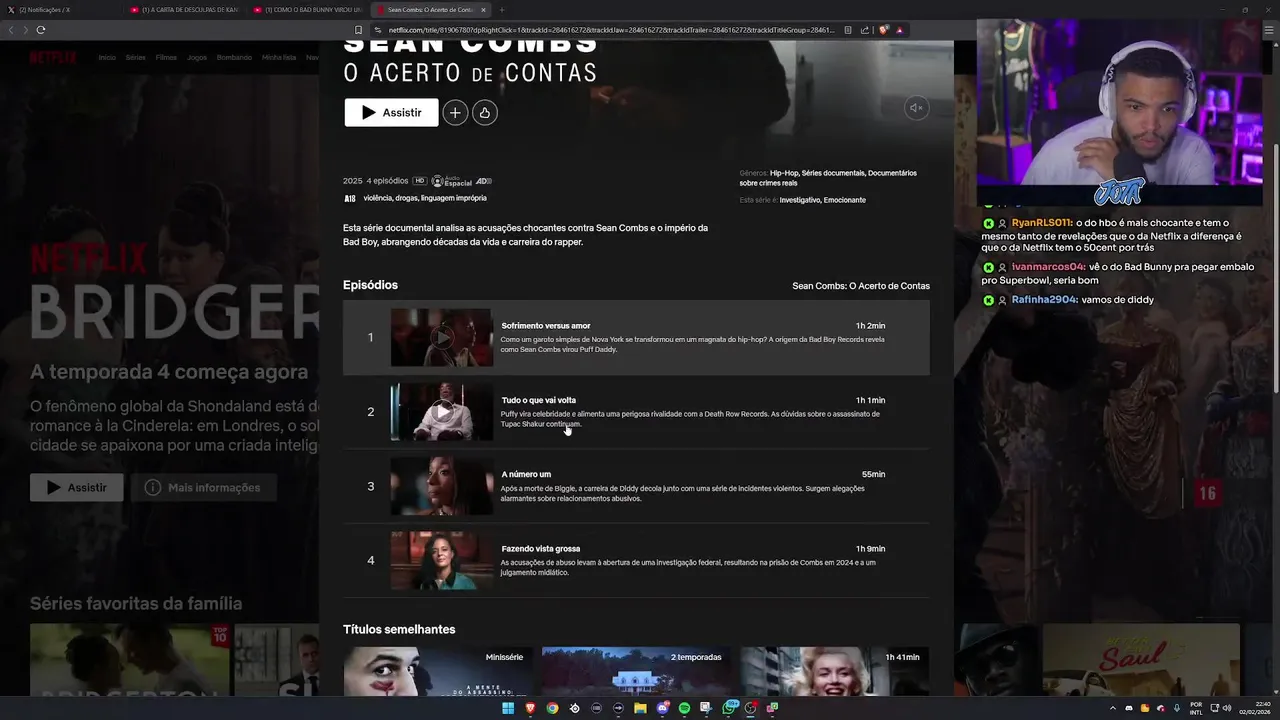Click the Emocionante tag link
The width and height of the screenshot is (1280, 720).
(845, 200)
